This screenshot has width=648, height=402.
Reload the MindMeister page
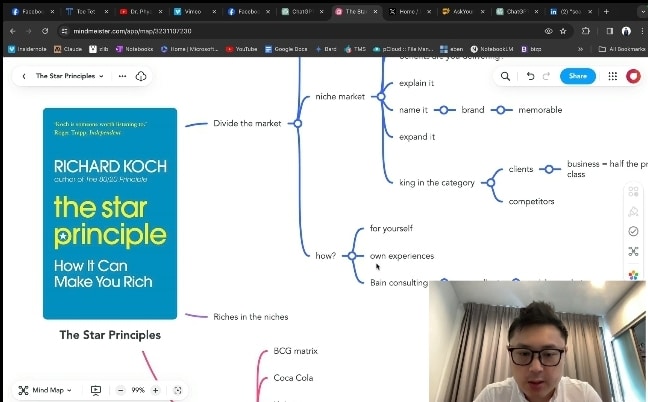tap(45, 31)
